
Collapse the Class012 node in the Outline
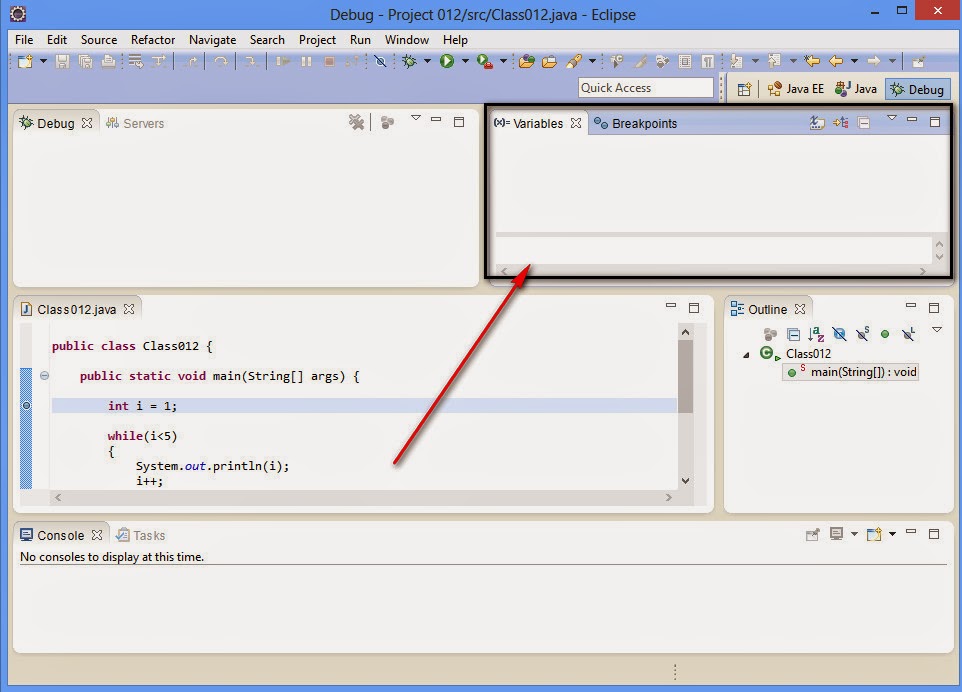[x=744, y=353]
